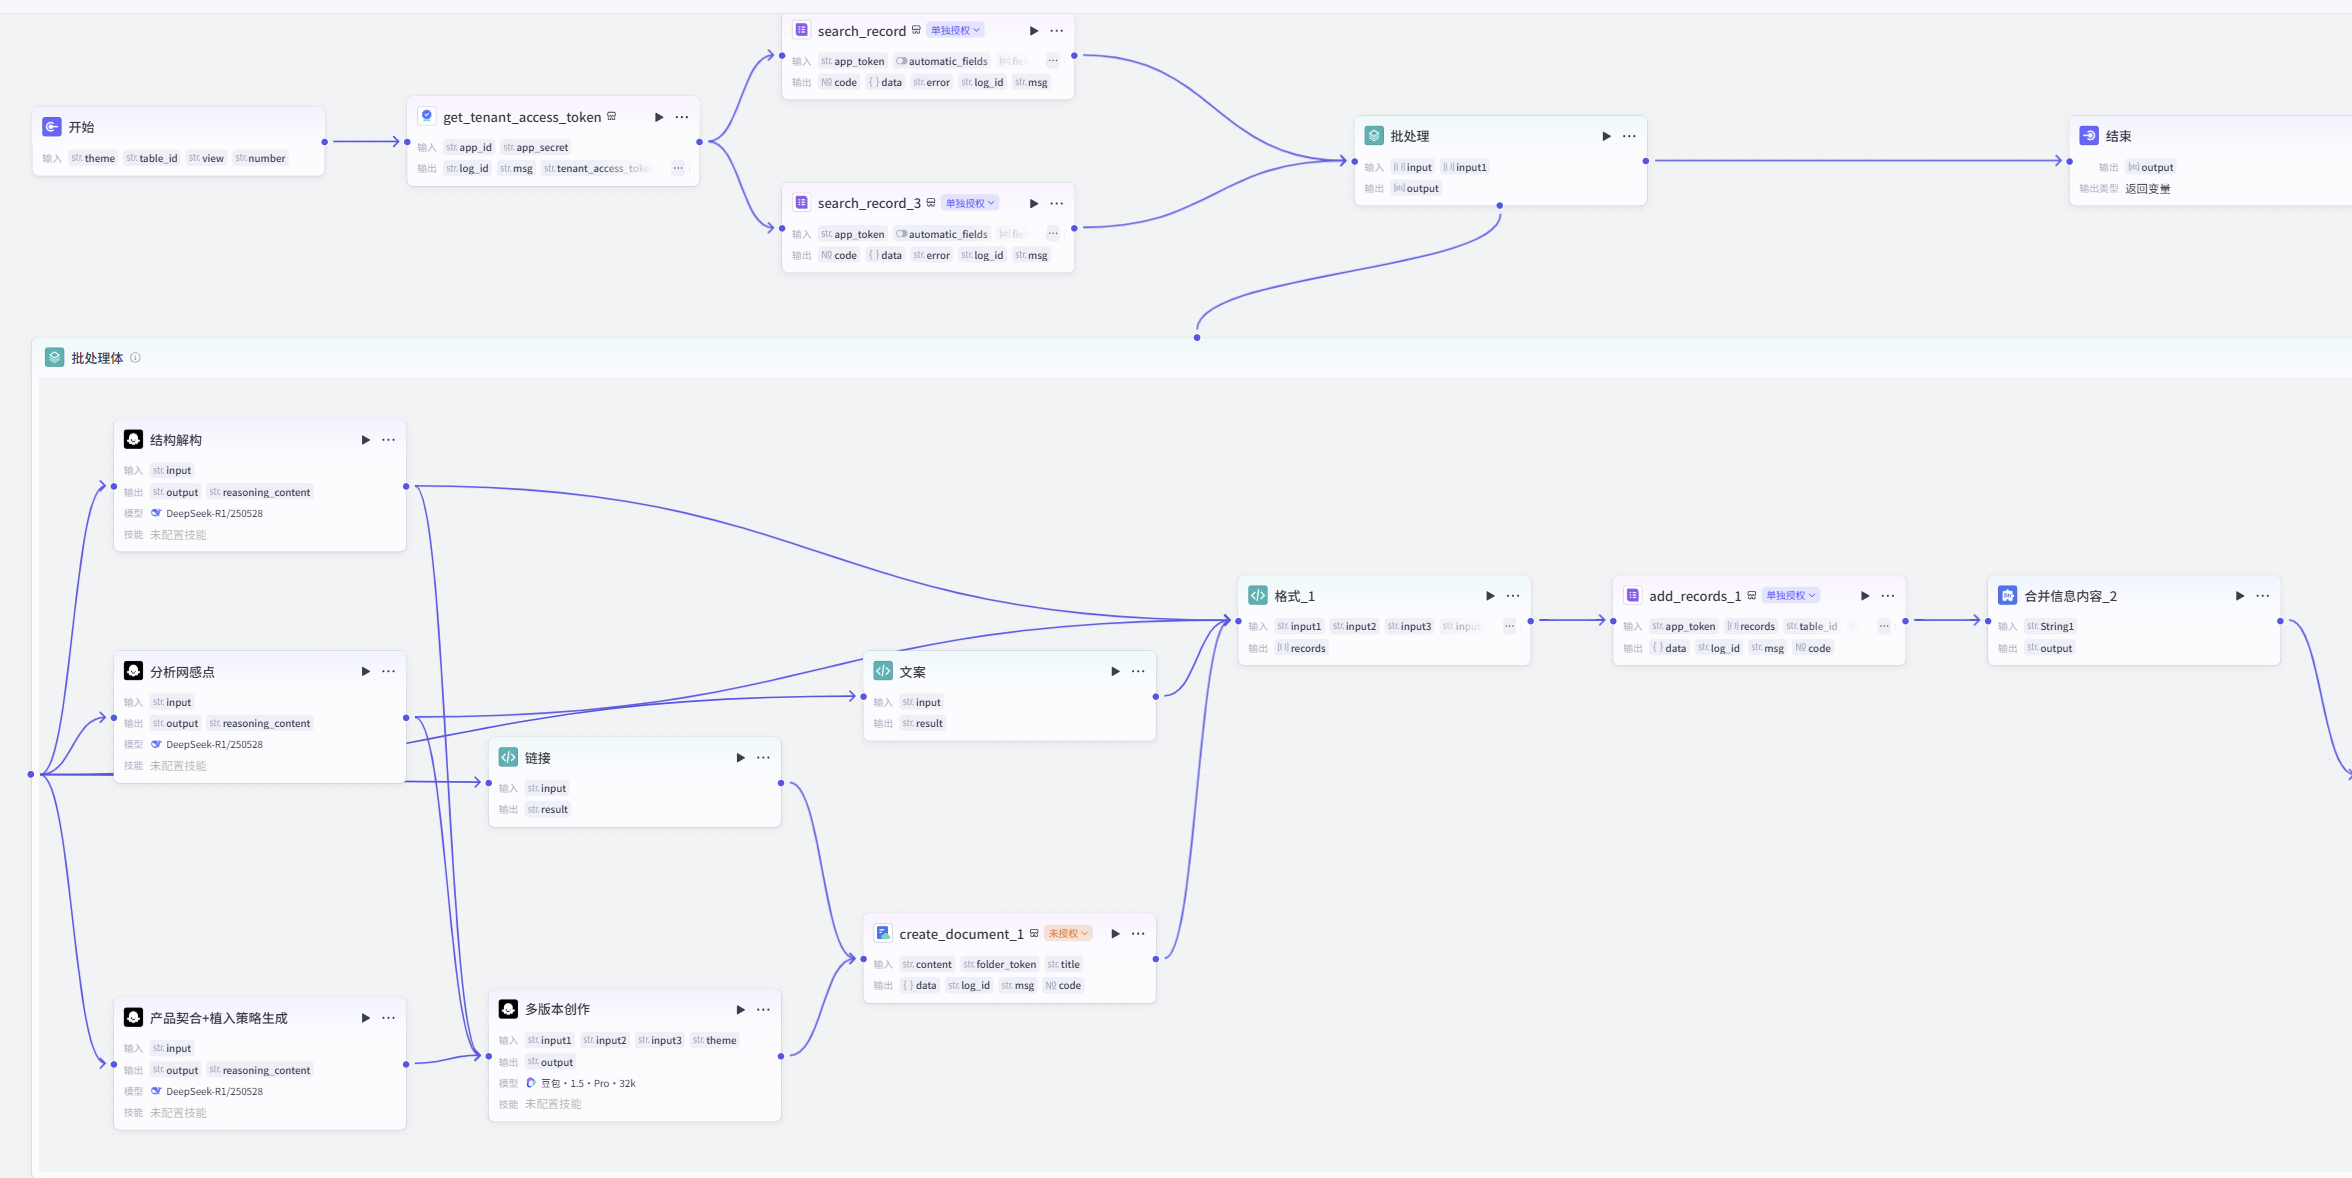Select the 格式_1 code node icon
The height and width of the screenshot is (1178, 2352).
point(1258,595)
